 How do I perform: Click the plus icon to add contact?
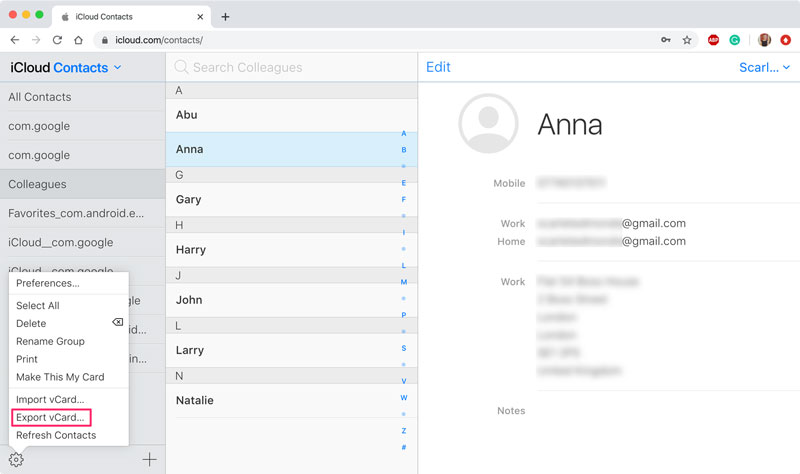(149, 460)
